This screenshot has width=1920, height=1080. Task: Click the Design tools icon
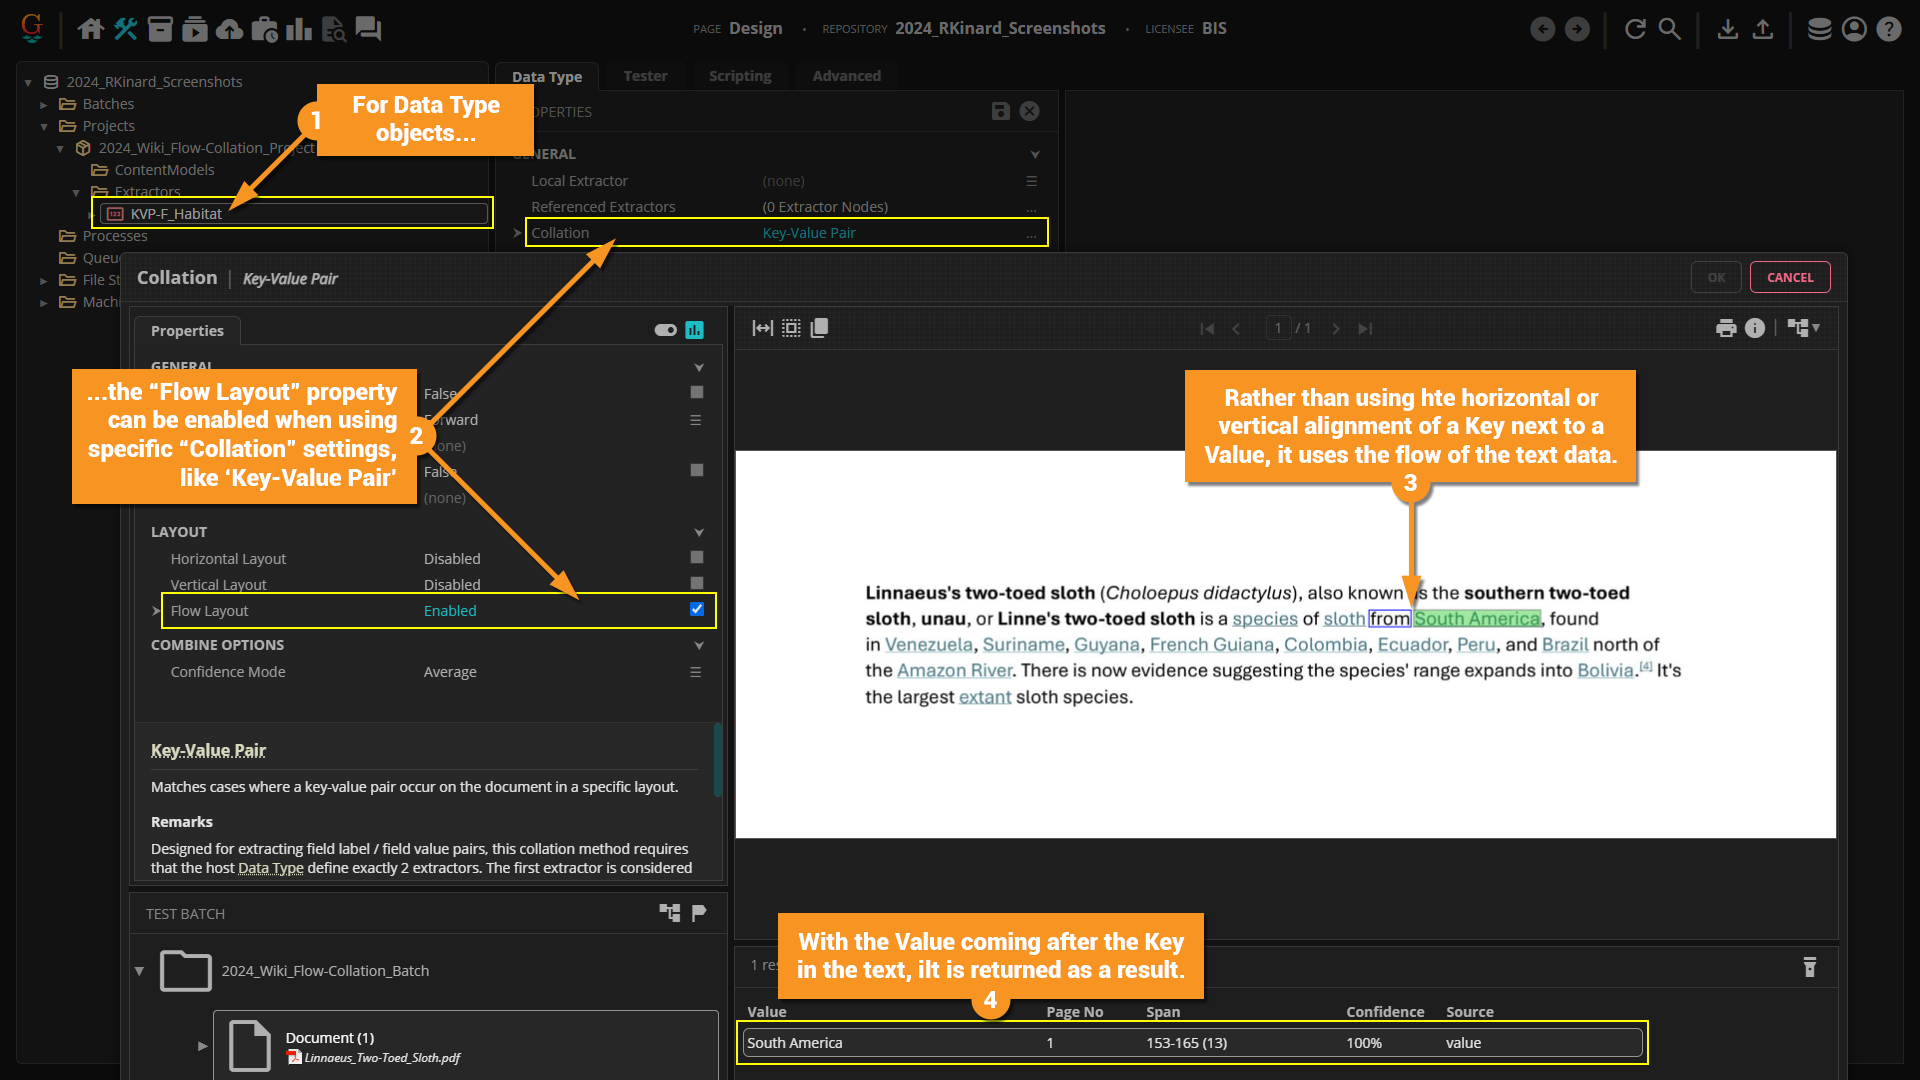126,29
